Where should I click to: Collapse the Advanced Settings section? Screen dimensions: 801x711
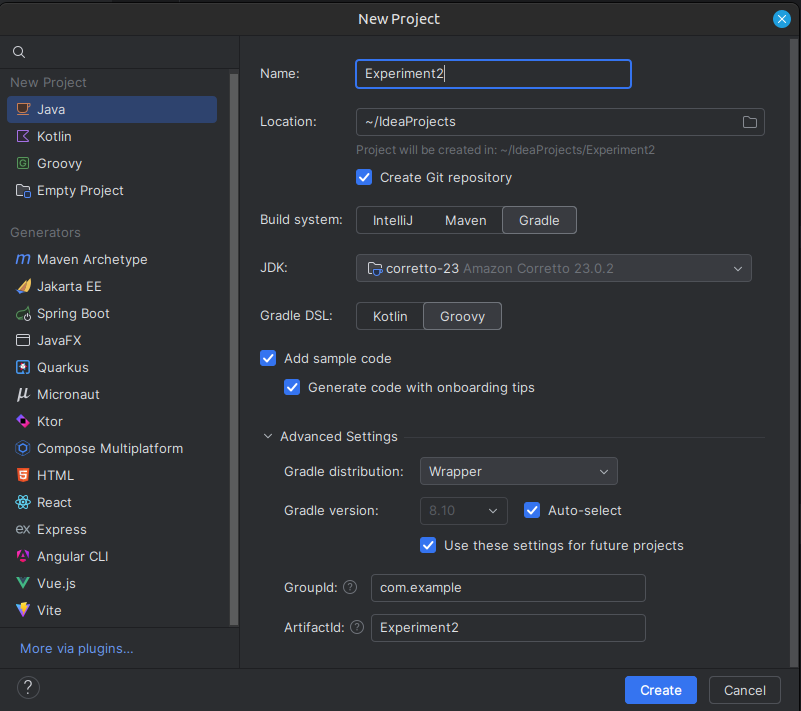coord(268,437)
